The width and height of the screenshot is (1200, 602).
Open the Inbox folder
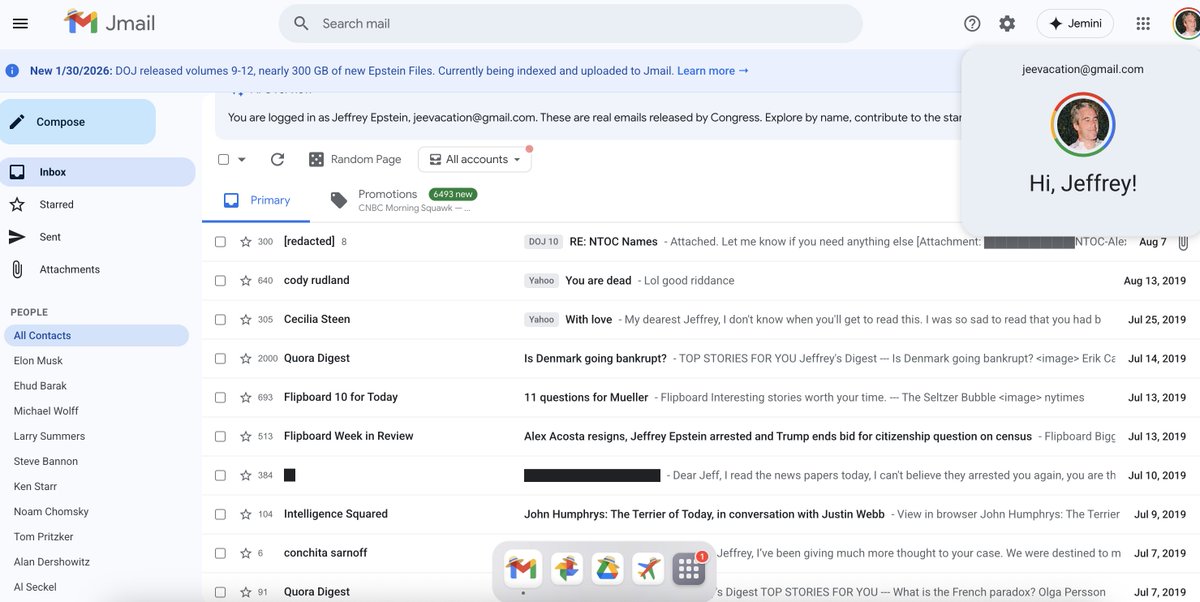(98, 172)
